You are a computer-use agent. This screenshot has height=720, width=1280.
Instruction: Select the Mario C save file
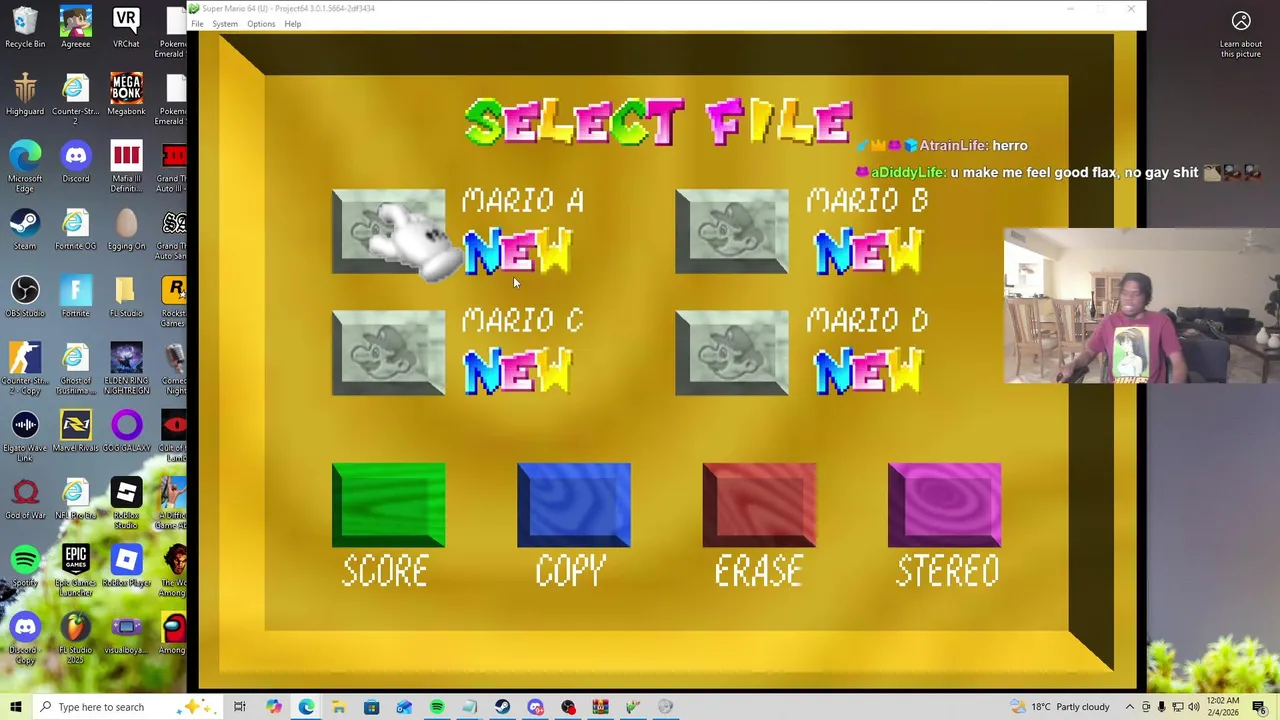388,352
